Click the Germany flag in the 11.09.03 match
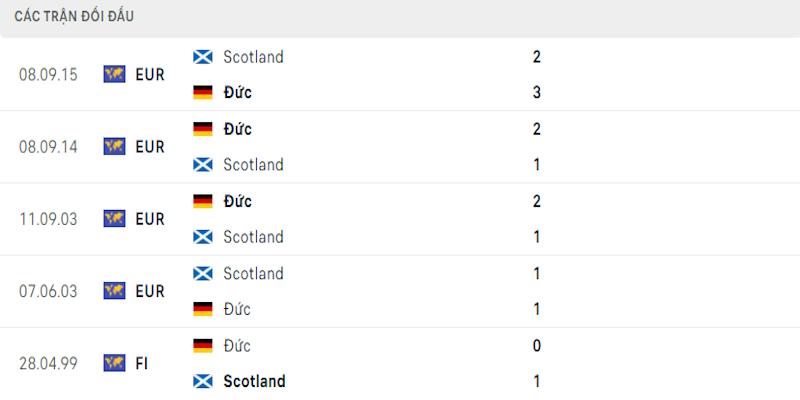This screenshot has width=800, height=400. [203, 201]
